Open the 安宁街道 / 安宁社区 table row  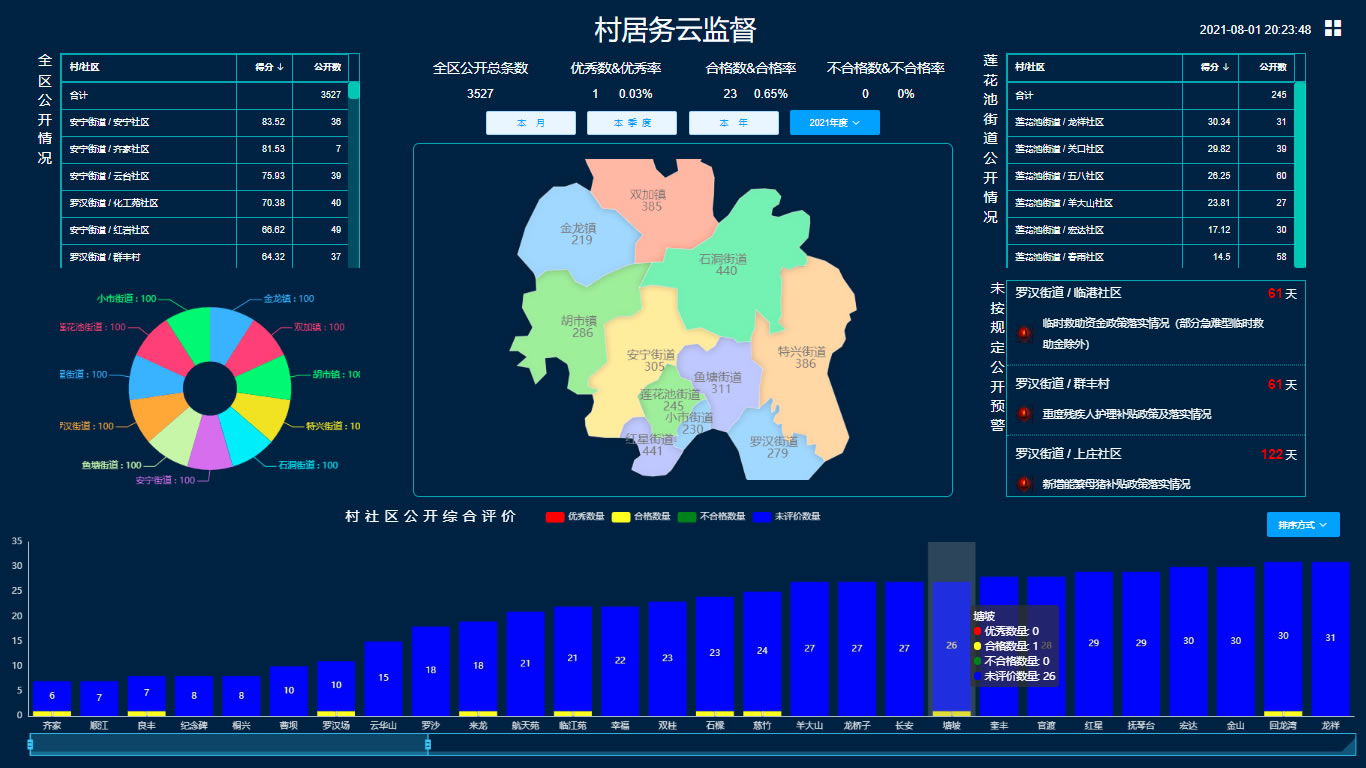click(150, 122)
